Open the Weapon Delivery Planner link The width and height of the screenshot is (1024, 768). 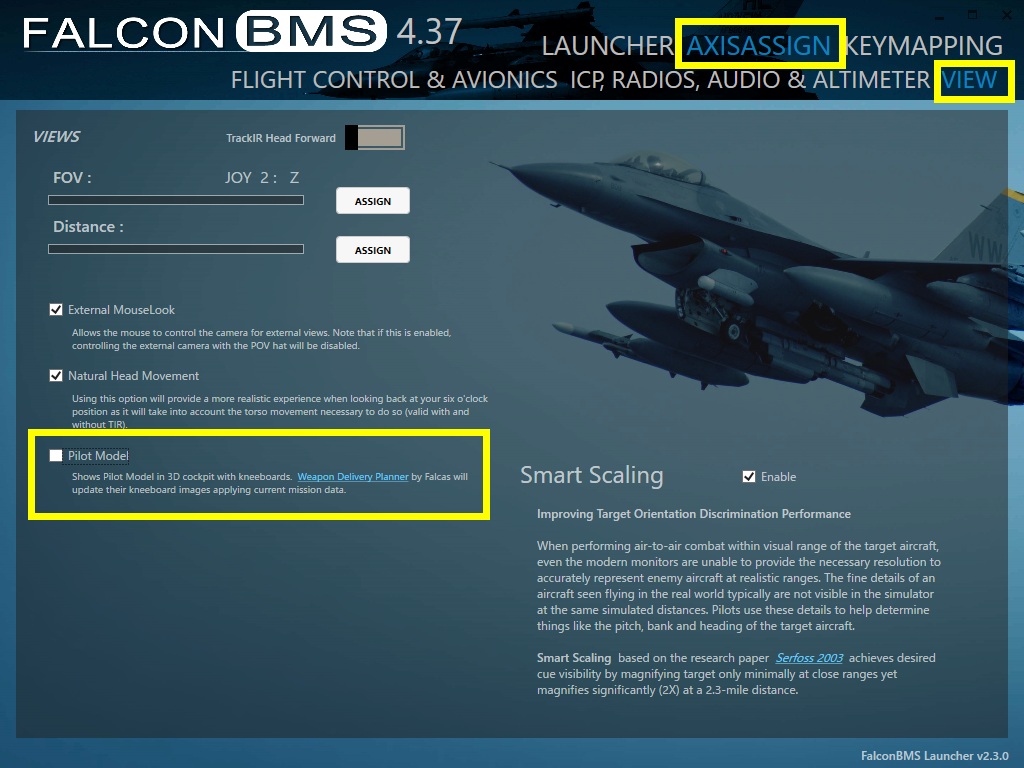[x=353, y=477]
